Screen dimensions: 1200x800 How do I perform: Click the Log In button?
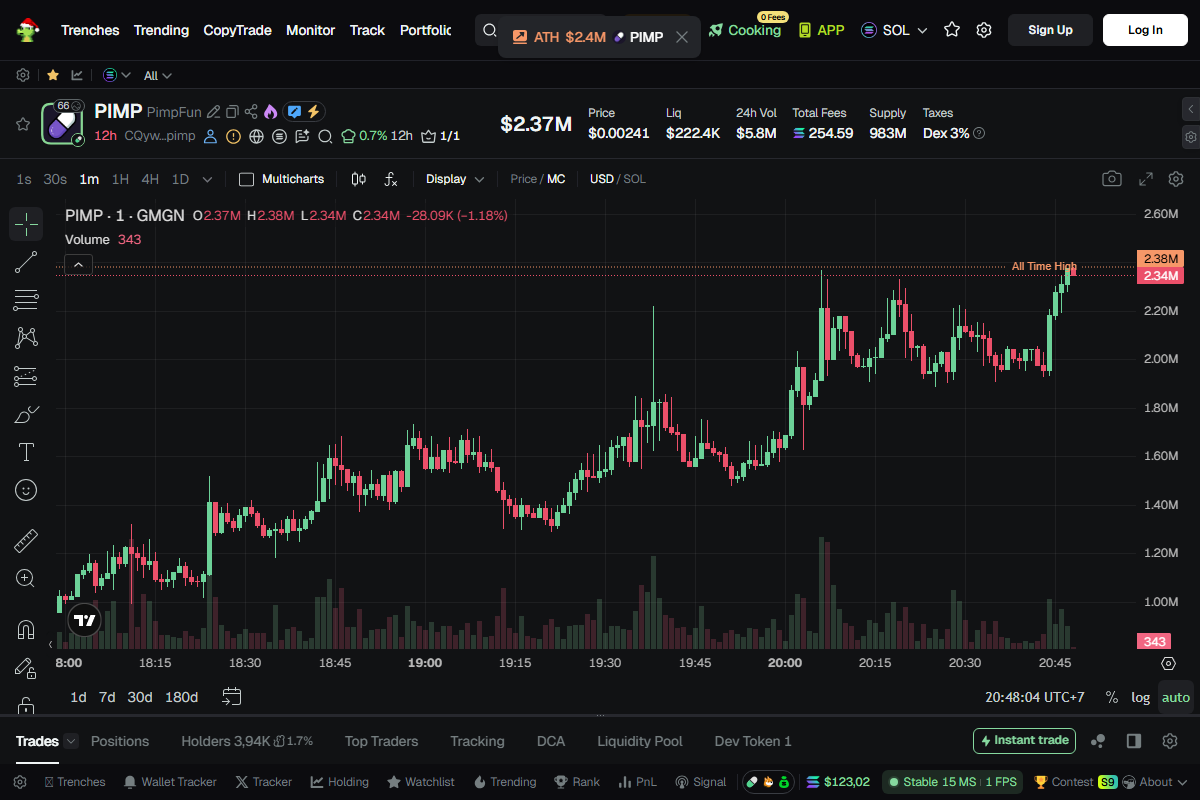click(x=1145, y=30)
